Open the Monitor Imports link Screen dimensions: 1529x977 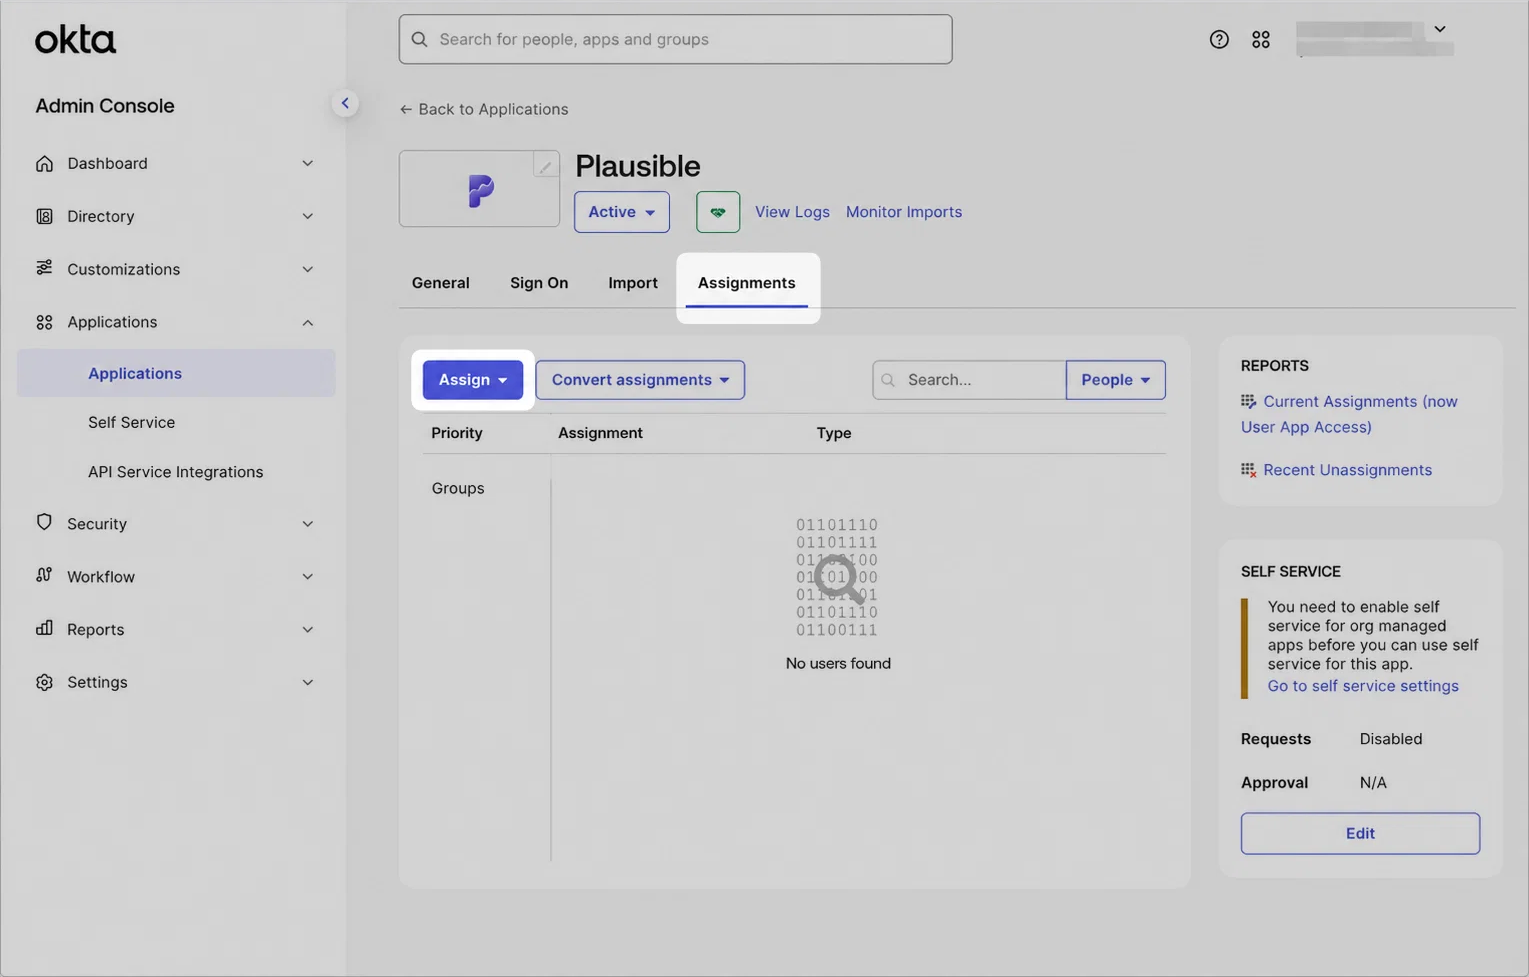pos(904,212)
